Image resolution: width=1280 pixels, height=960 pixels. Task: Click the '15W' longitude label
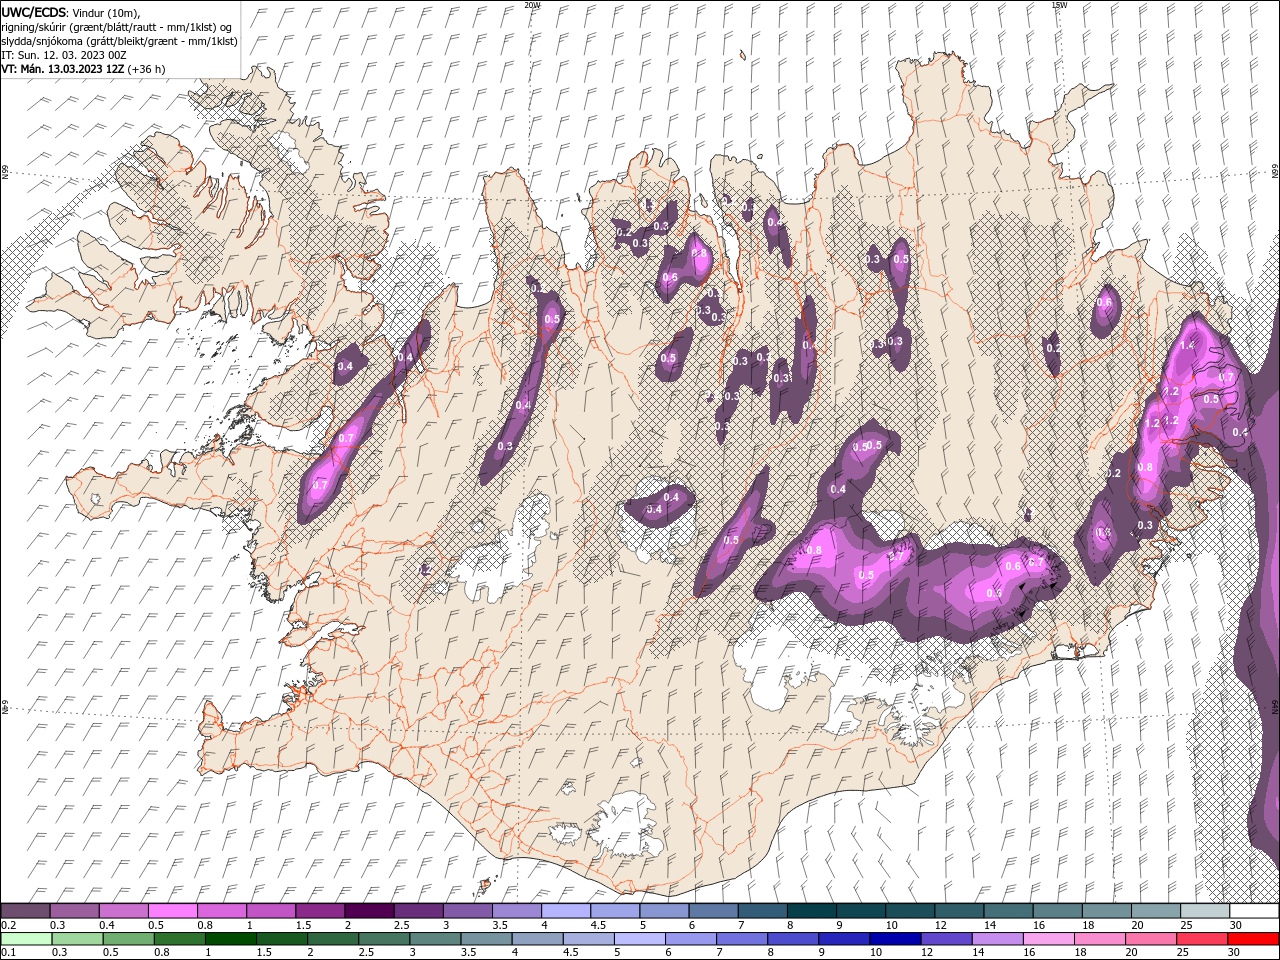pyautogui.click(x=1059, y=5)
